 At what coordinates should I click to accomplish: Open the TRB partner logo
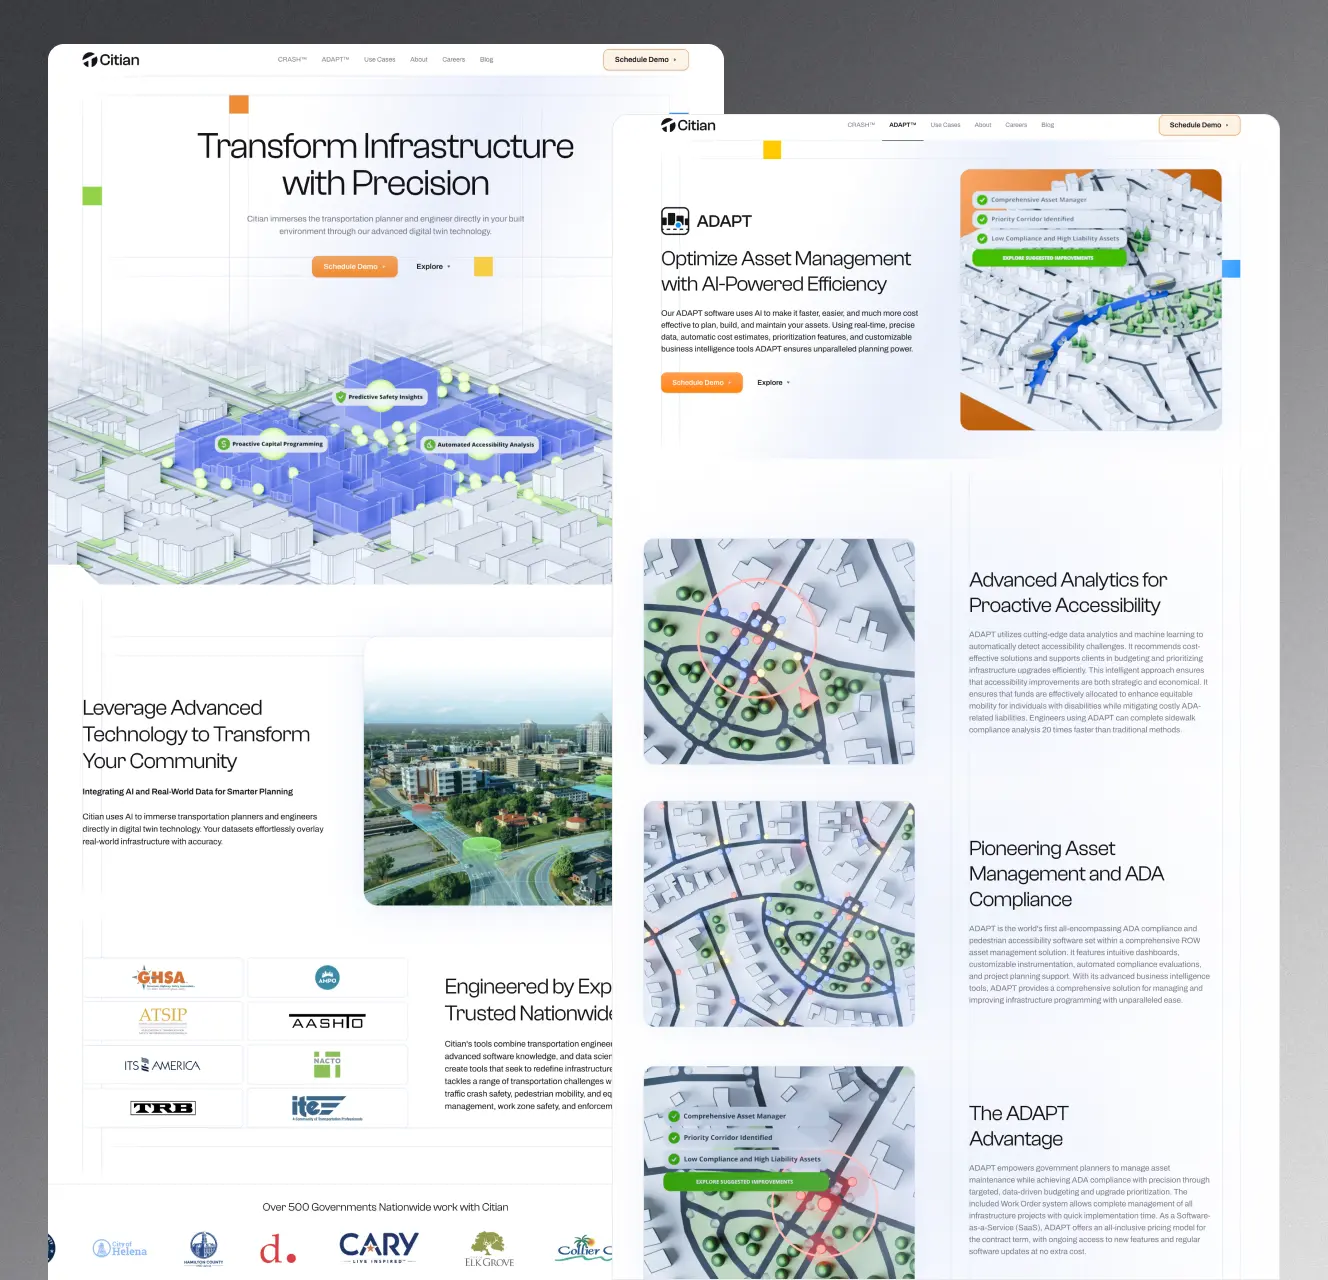(163, 1108)
